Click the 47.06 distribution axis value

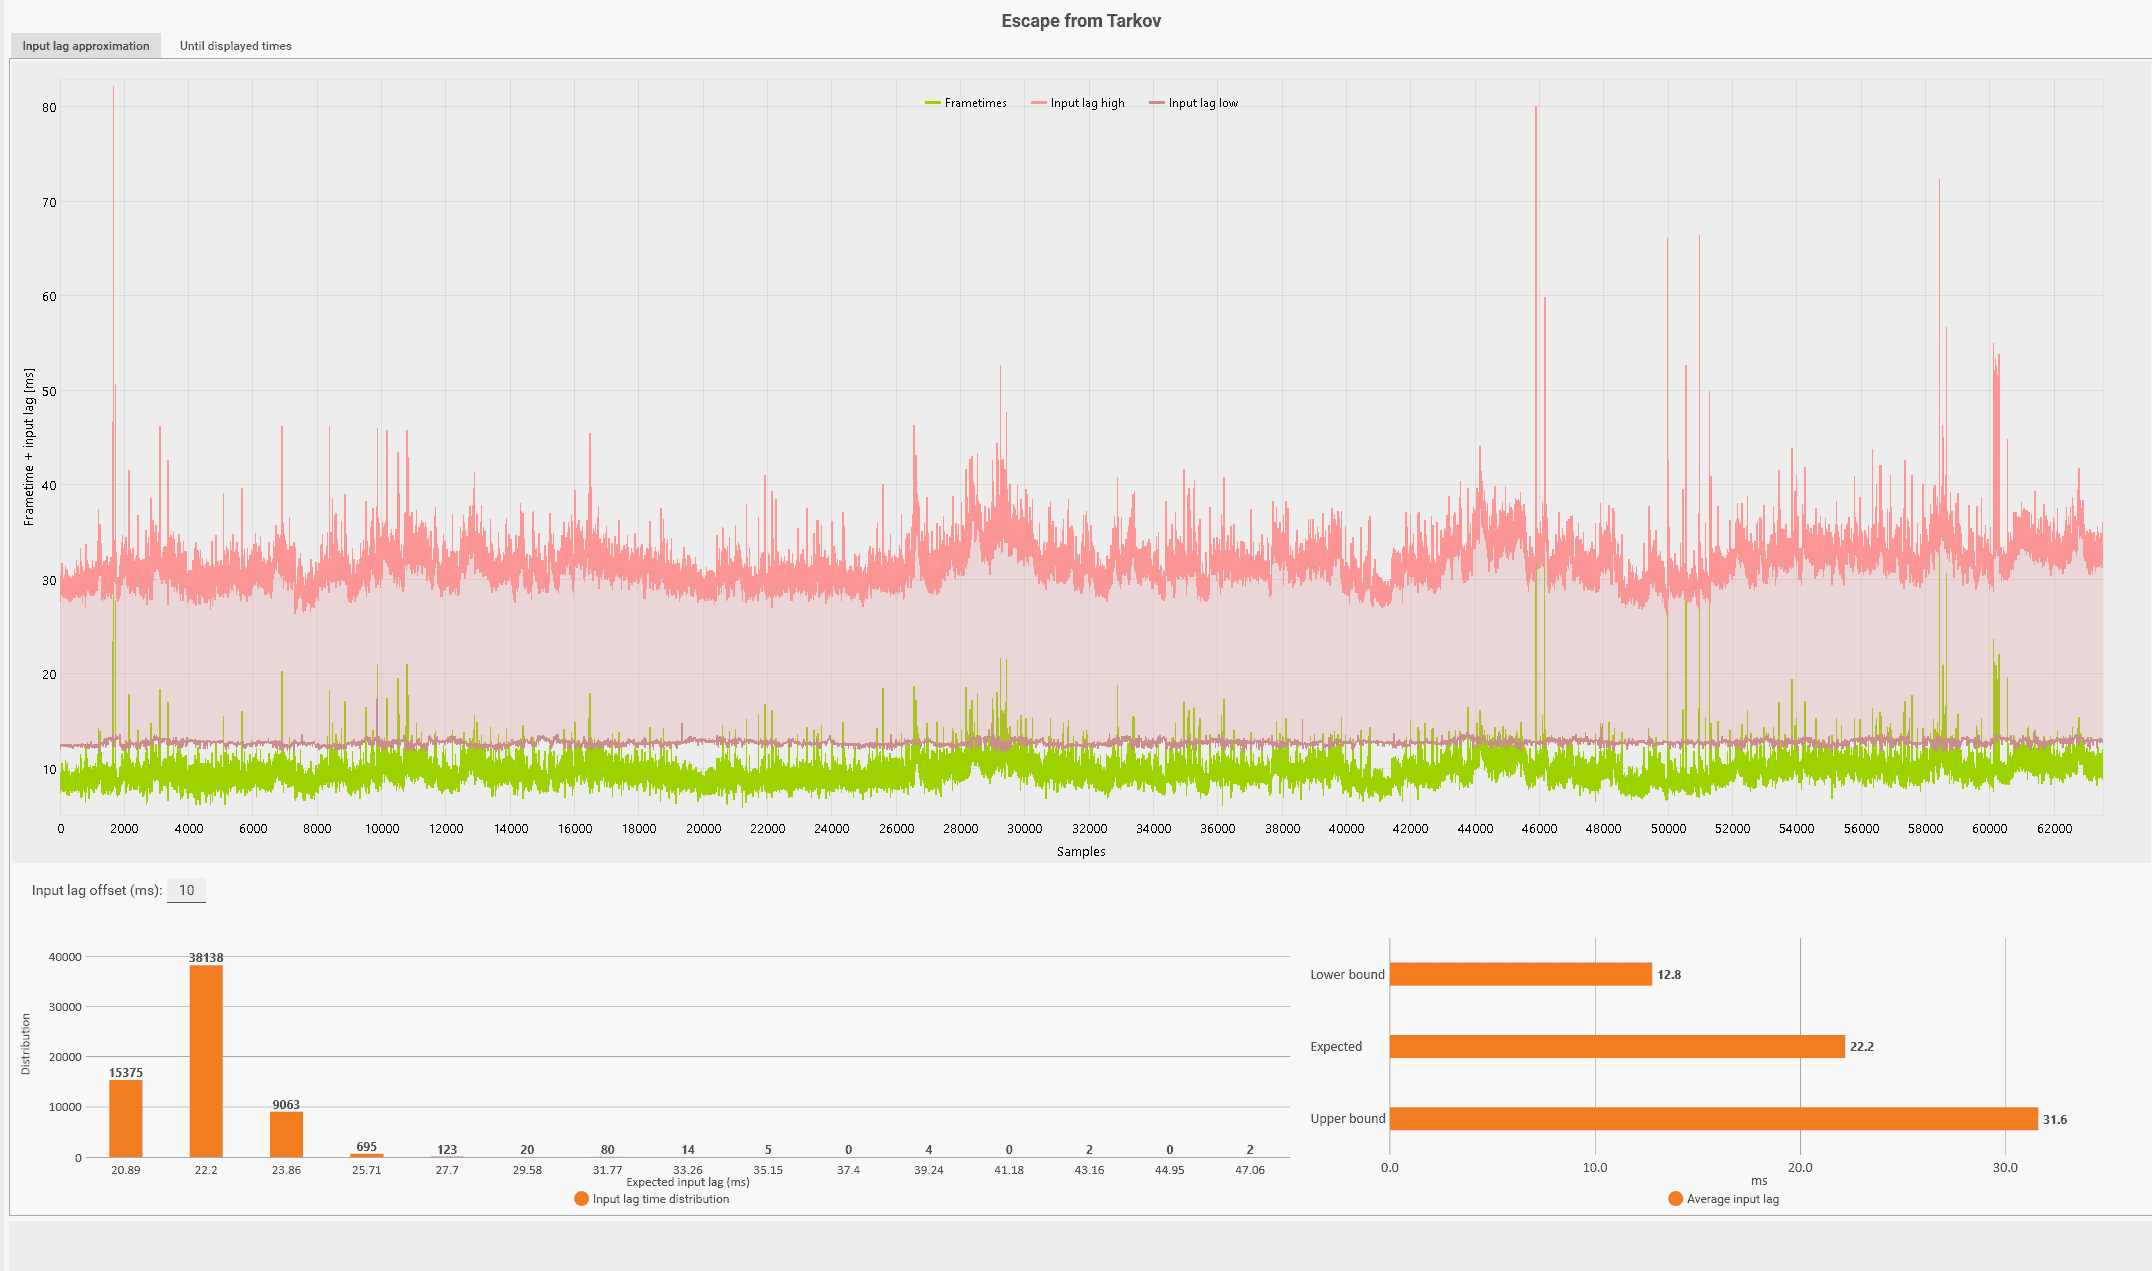[x=1250, y=1170]
